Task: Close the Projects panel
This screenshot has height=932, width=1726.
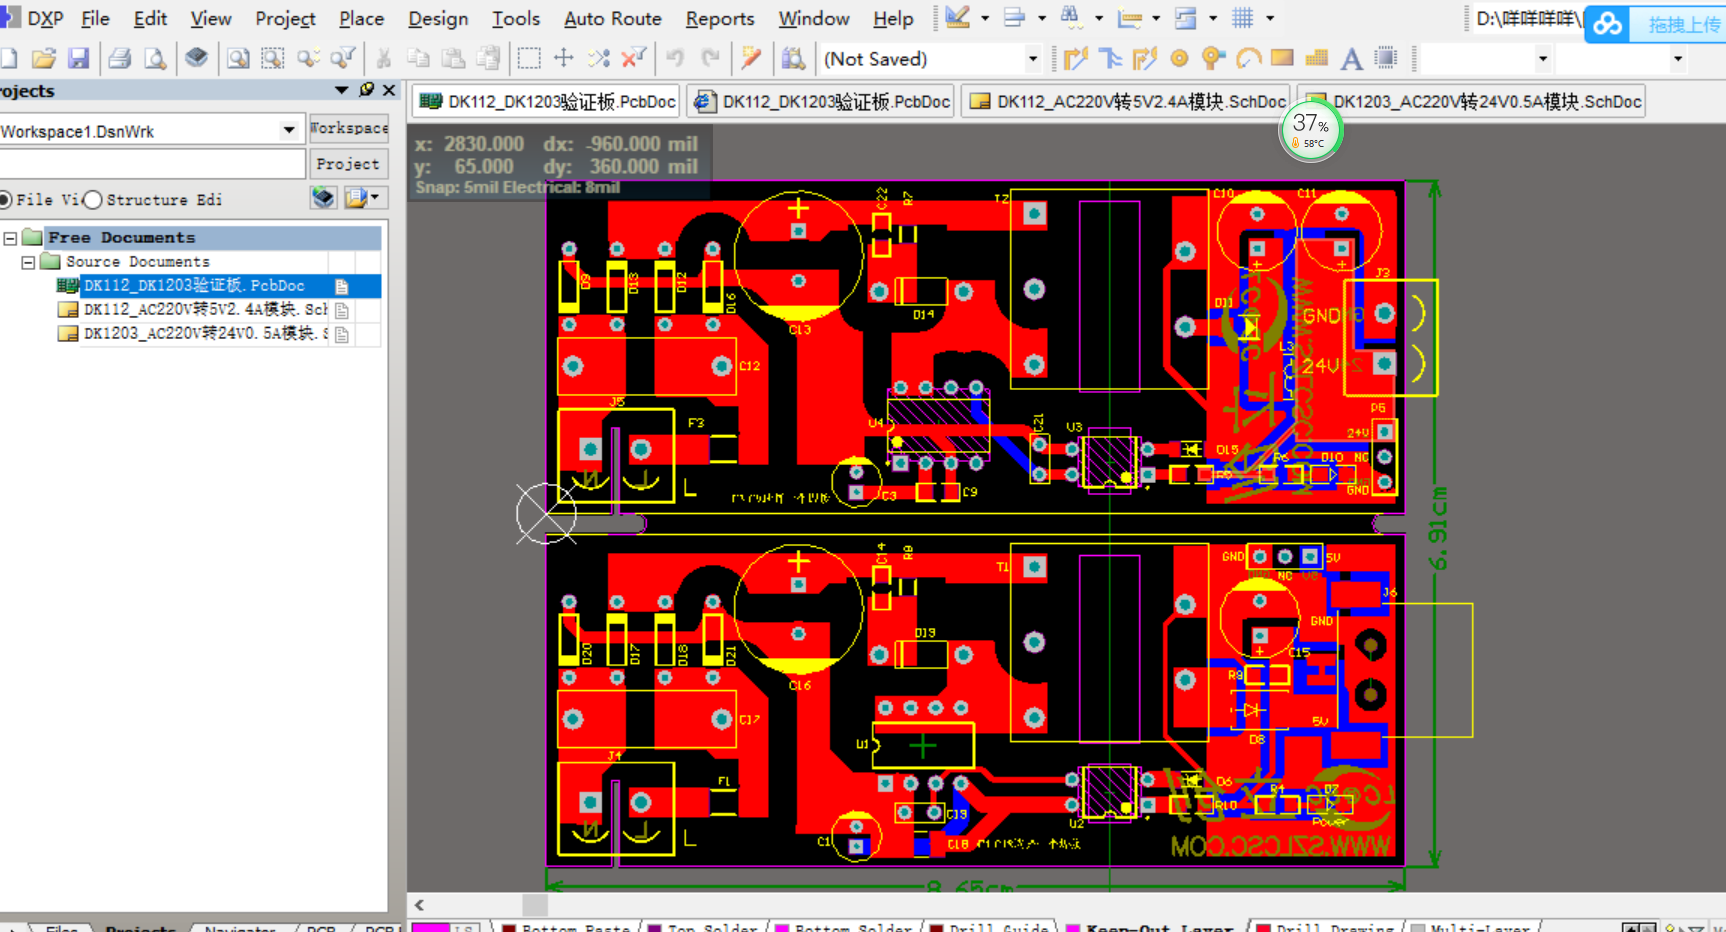Action: [x=389, y=90]
